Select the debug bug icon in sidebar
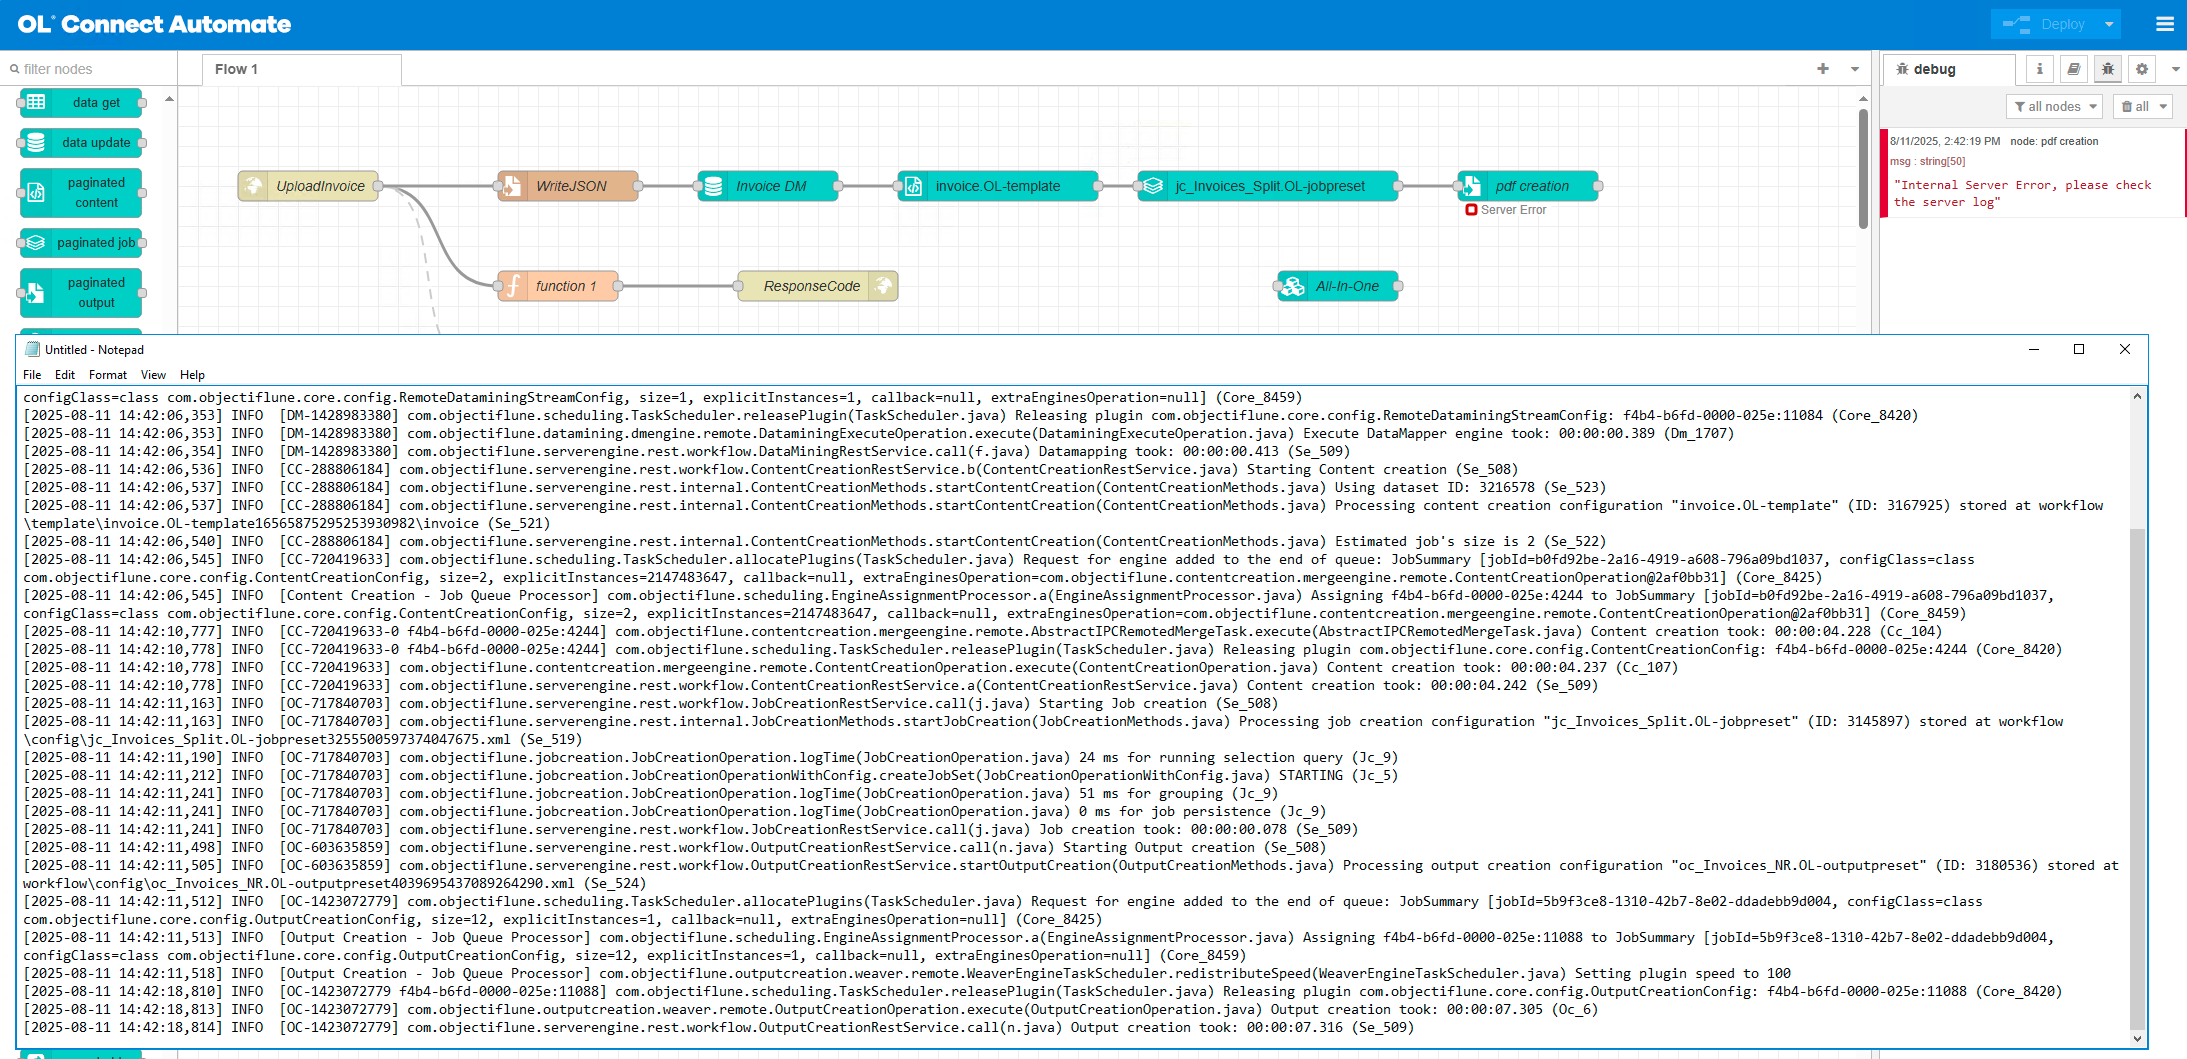Image resolution: width=2187 pixels, height=1059 pixels. [x=2107, y=69]
